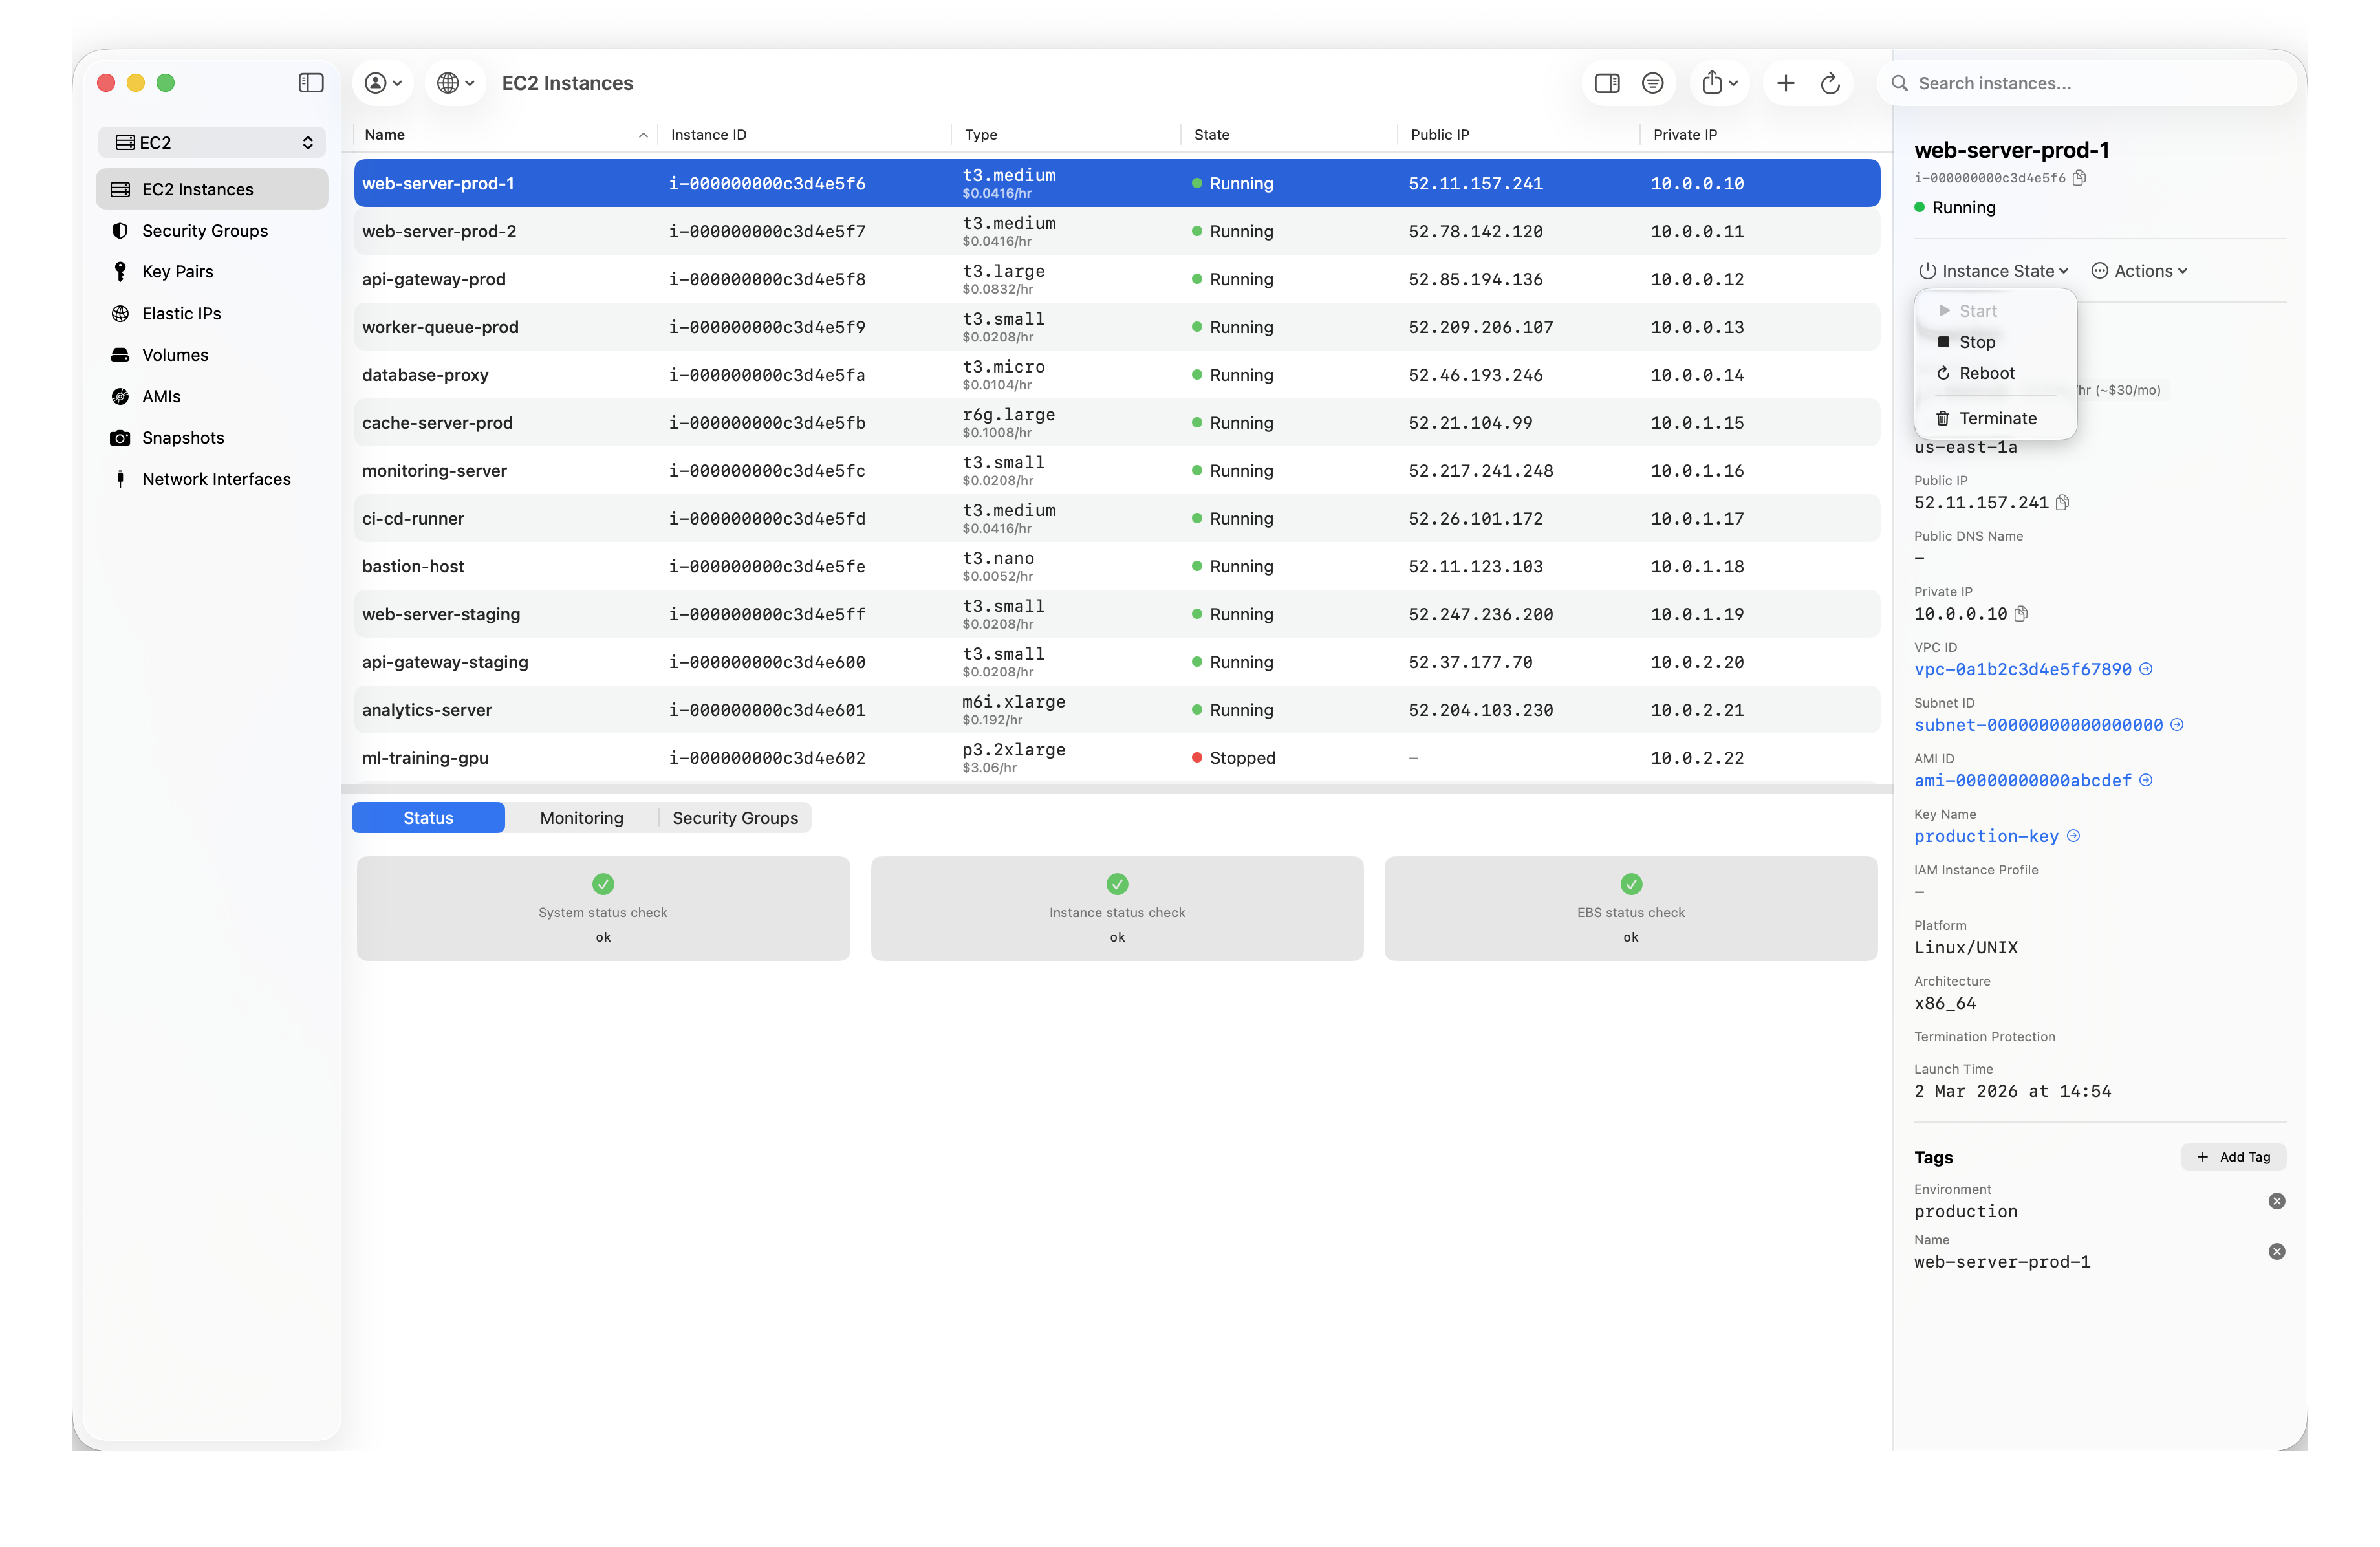
Task: Expand the Actions dropdown
Action: point(2140,271)
